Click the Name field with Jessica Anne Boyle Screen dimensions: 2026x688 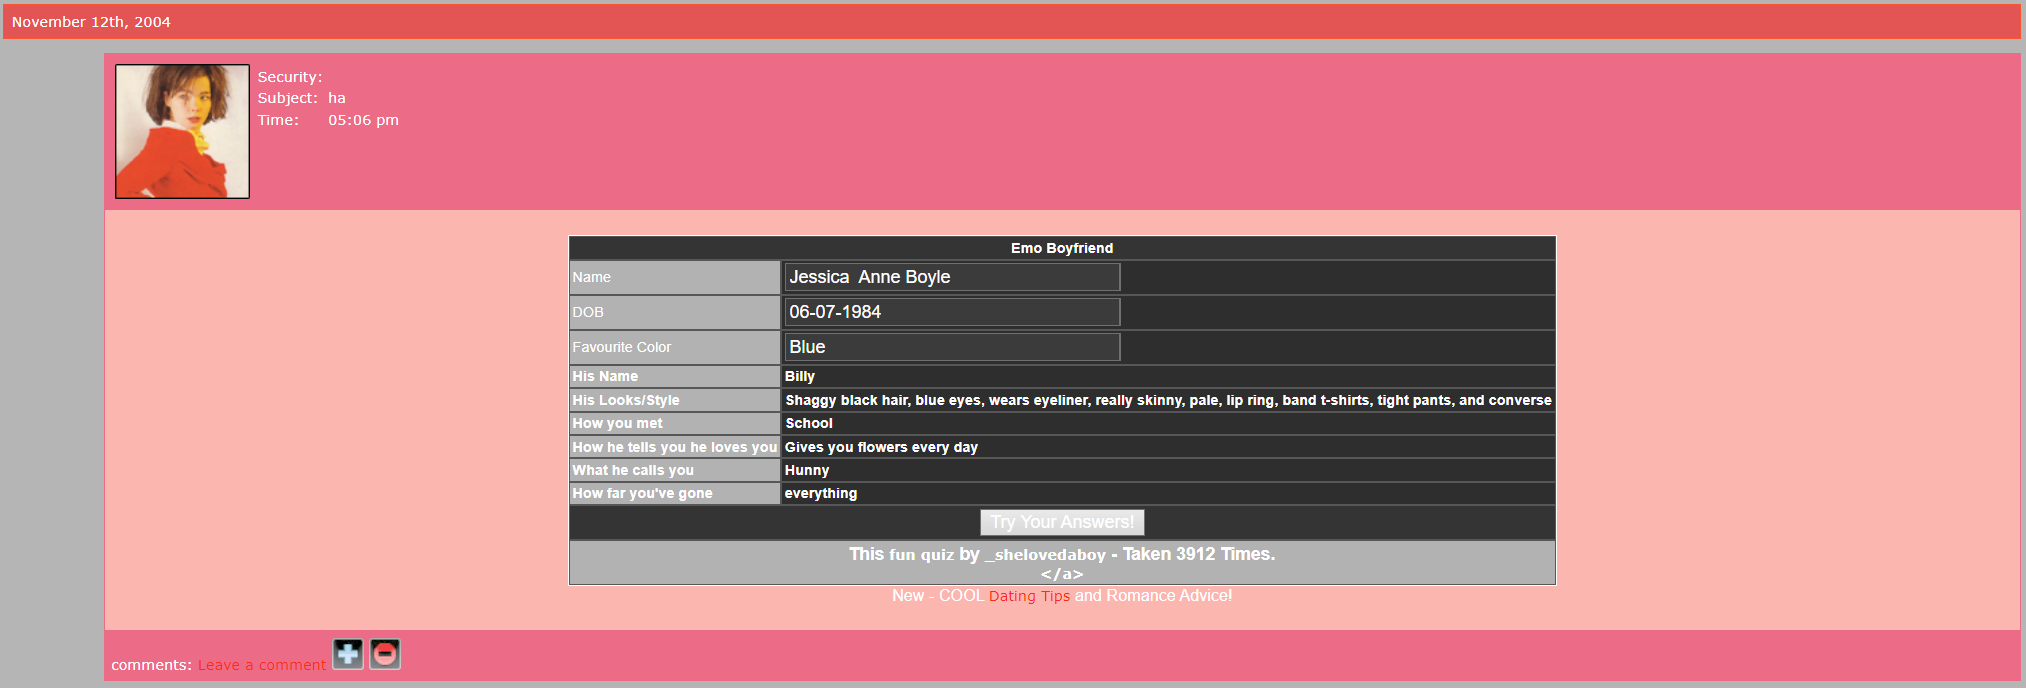click(x=952, y=277)
